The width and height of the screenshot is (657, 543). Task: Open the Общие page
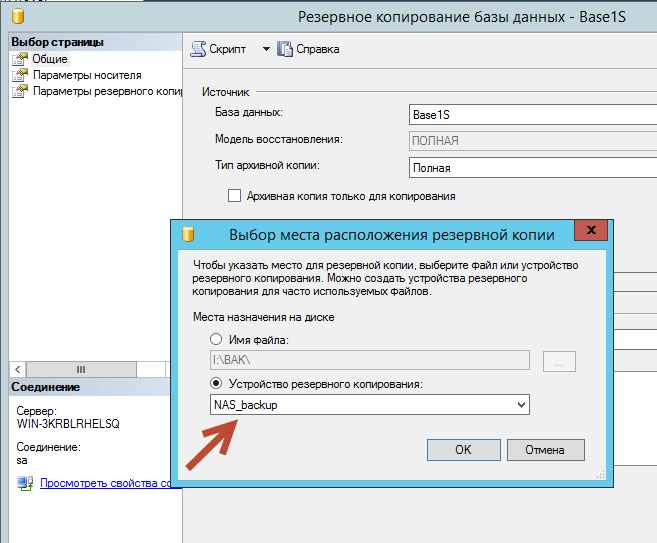50,59
